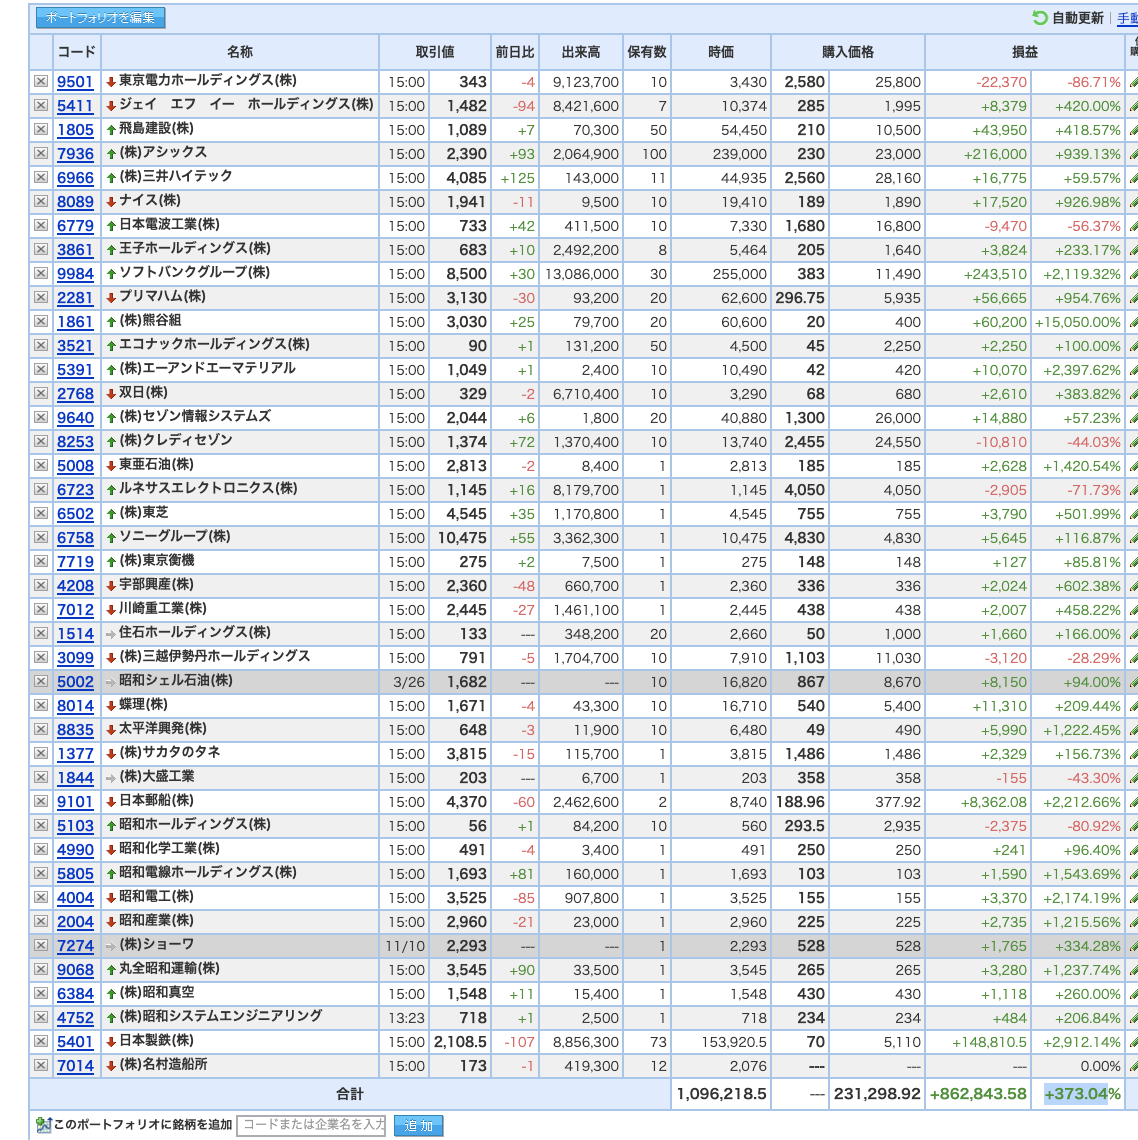Click the 時価 column header
This screenshot has width=1138, height=1140.
click(721, 52)
